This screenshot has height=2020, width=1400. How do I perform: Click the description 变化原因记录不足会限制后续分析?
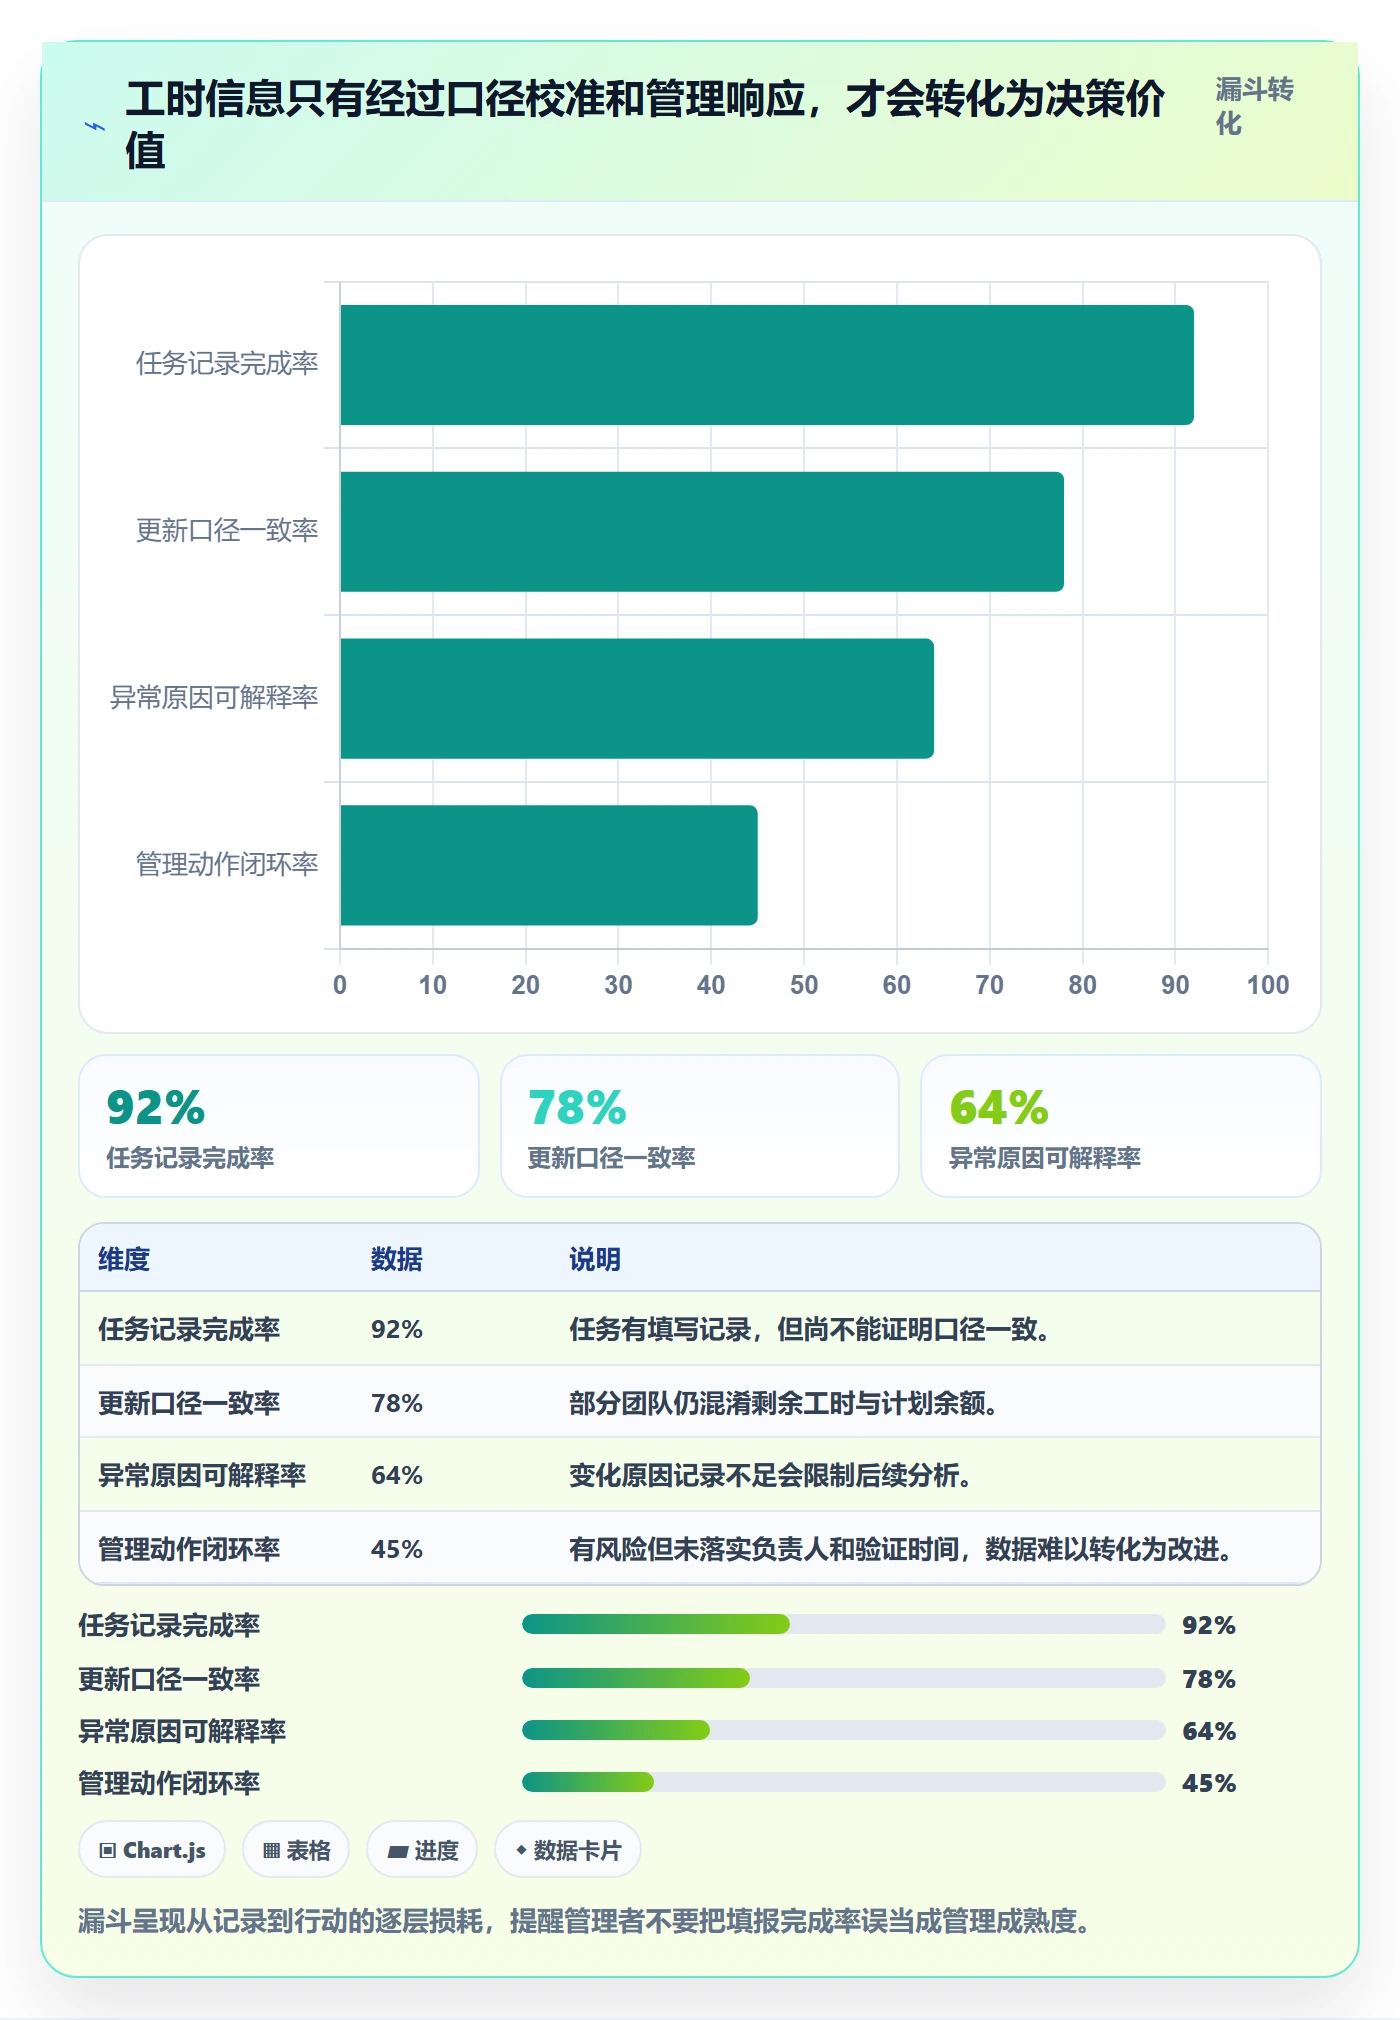pos(771,1475)
